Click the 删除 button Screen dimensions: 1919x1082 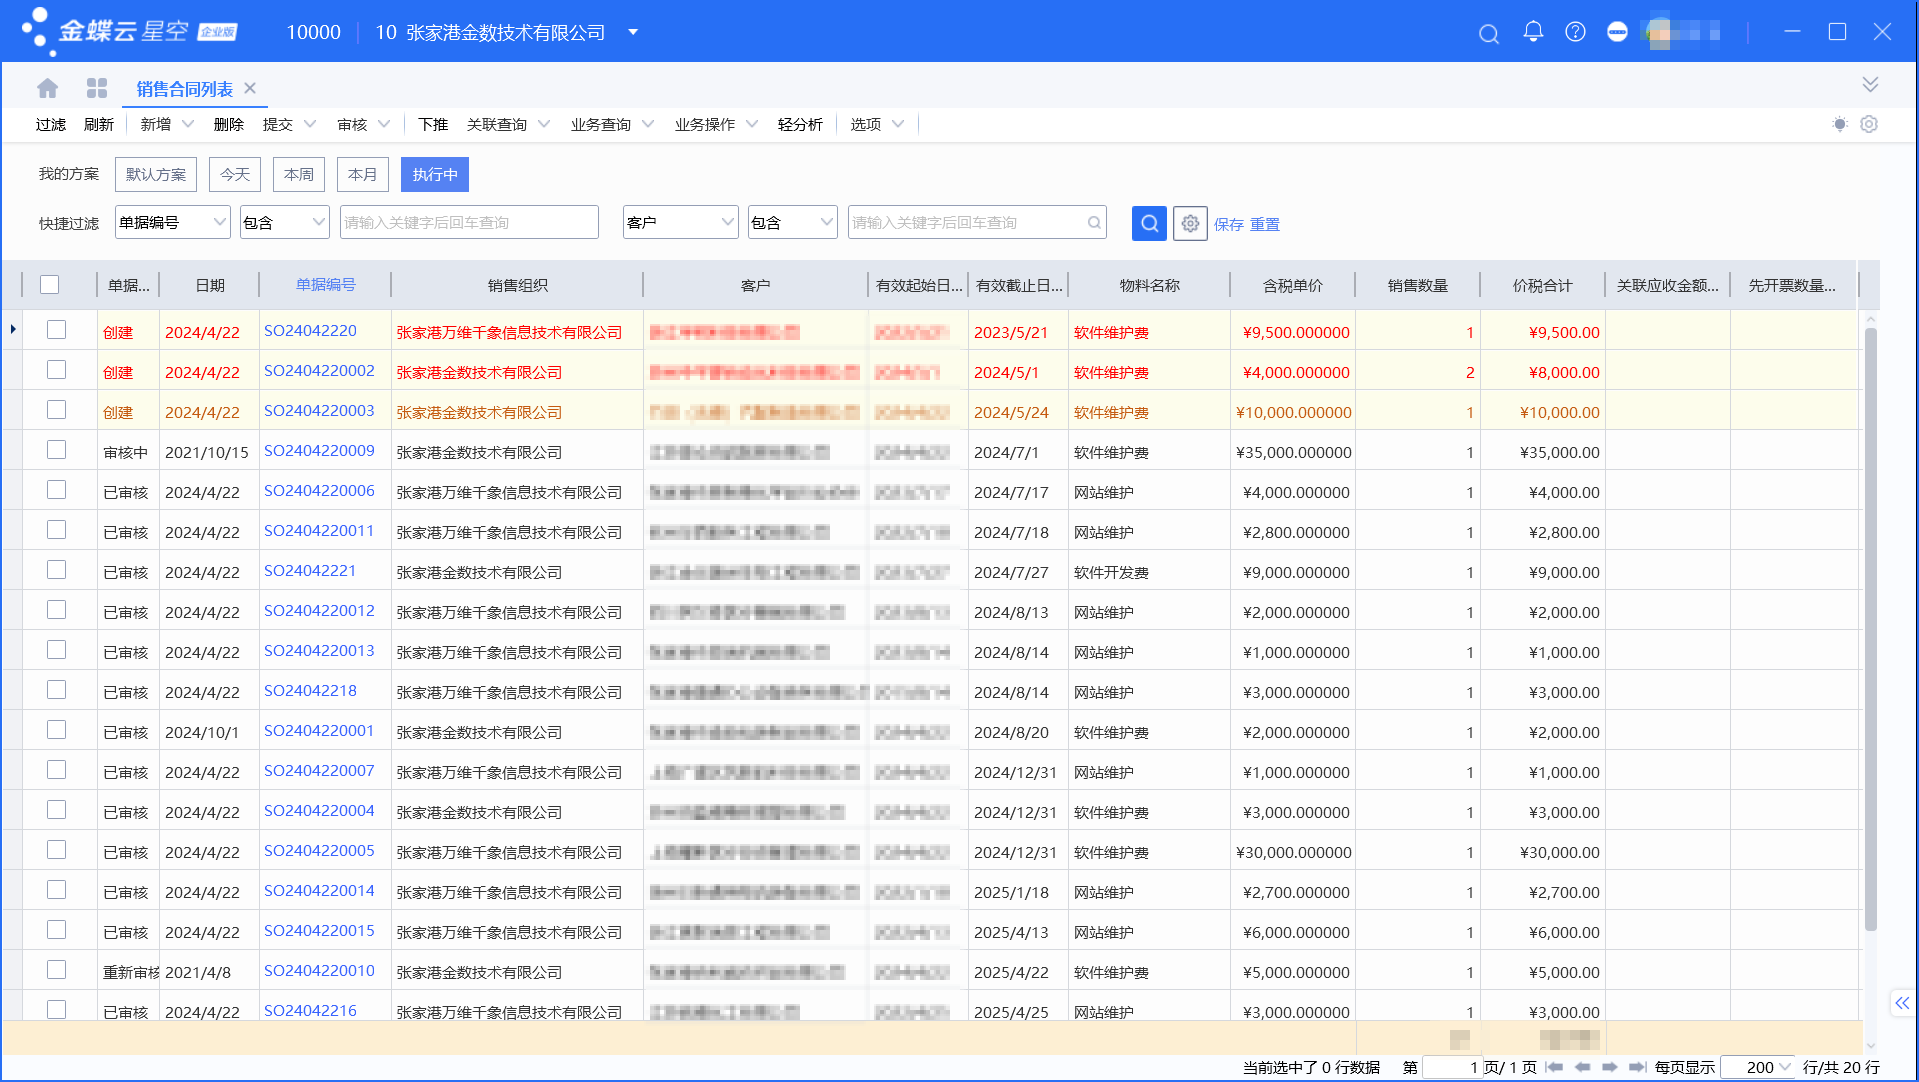point(229,124)
